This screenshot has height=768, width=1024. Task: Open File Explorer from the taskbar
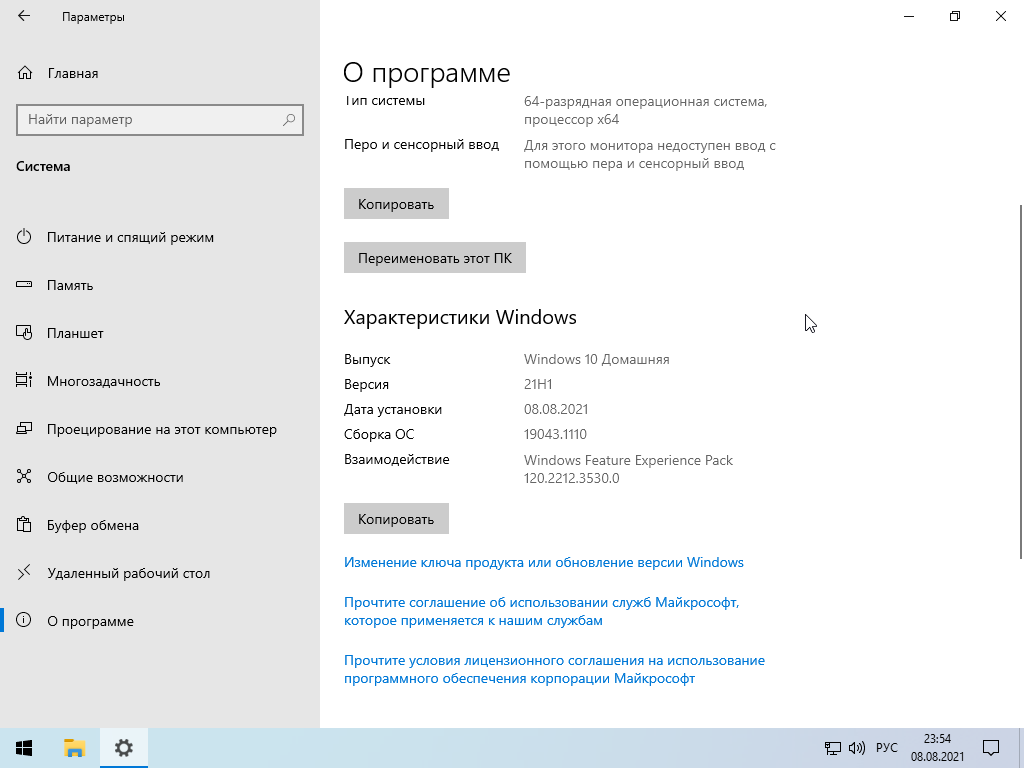tap(74, 747)
